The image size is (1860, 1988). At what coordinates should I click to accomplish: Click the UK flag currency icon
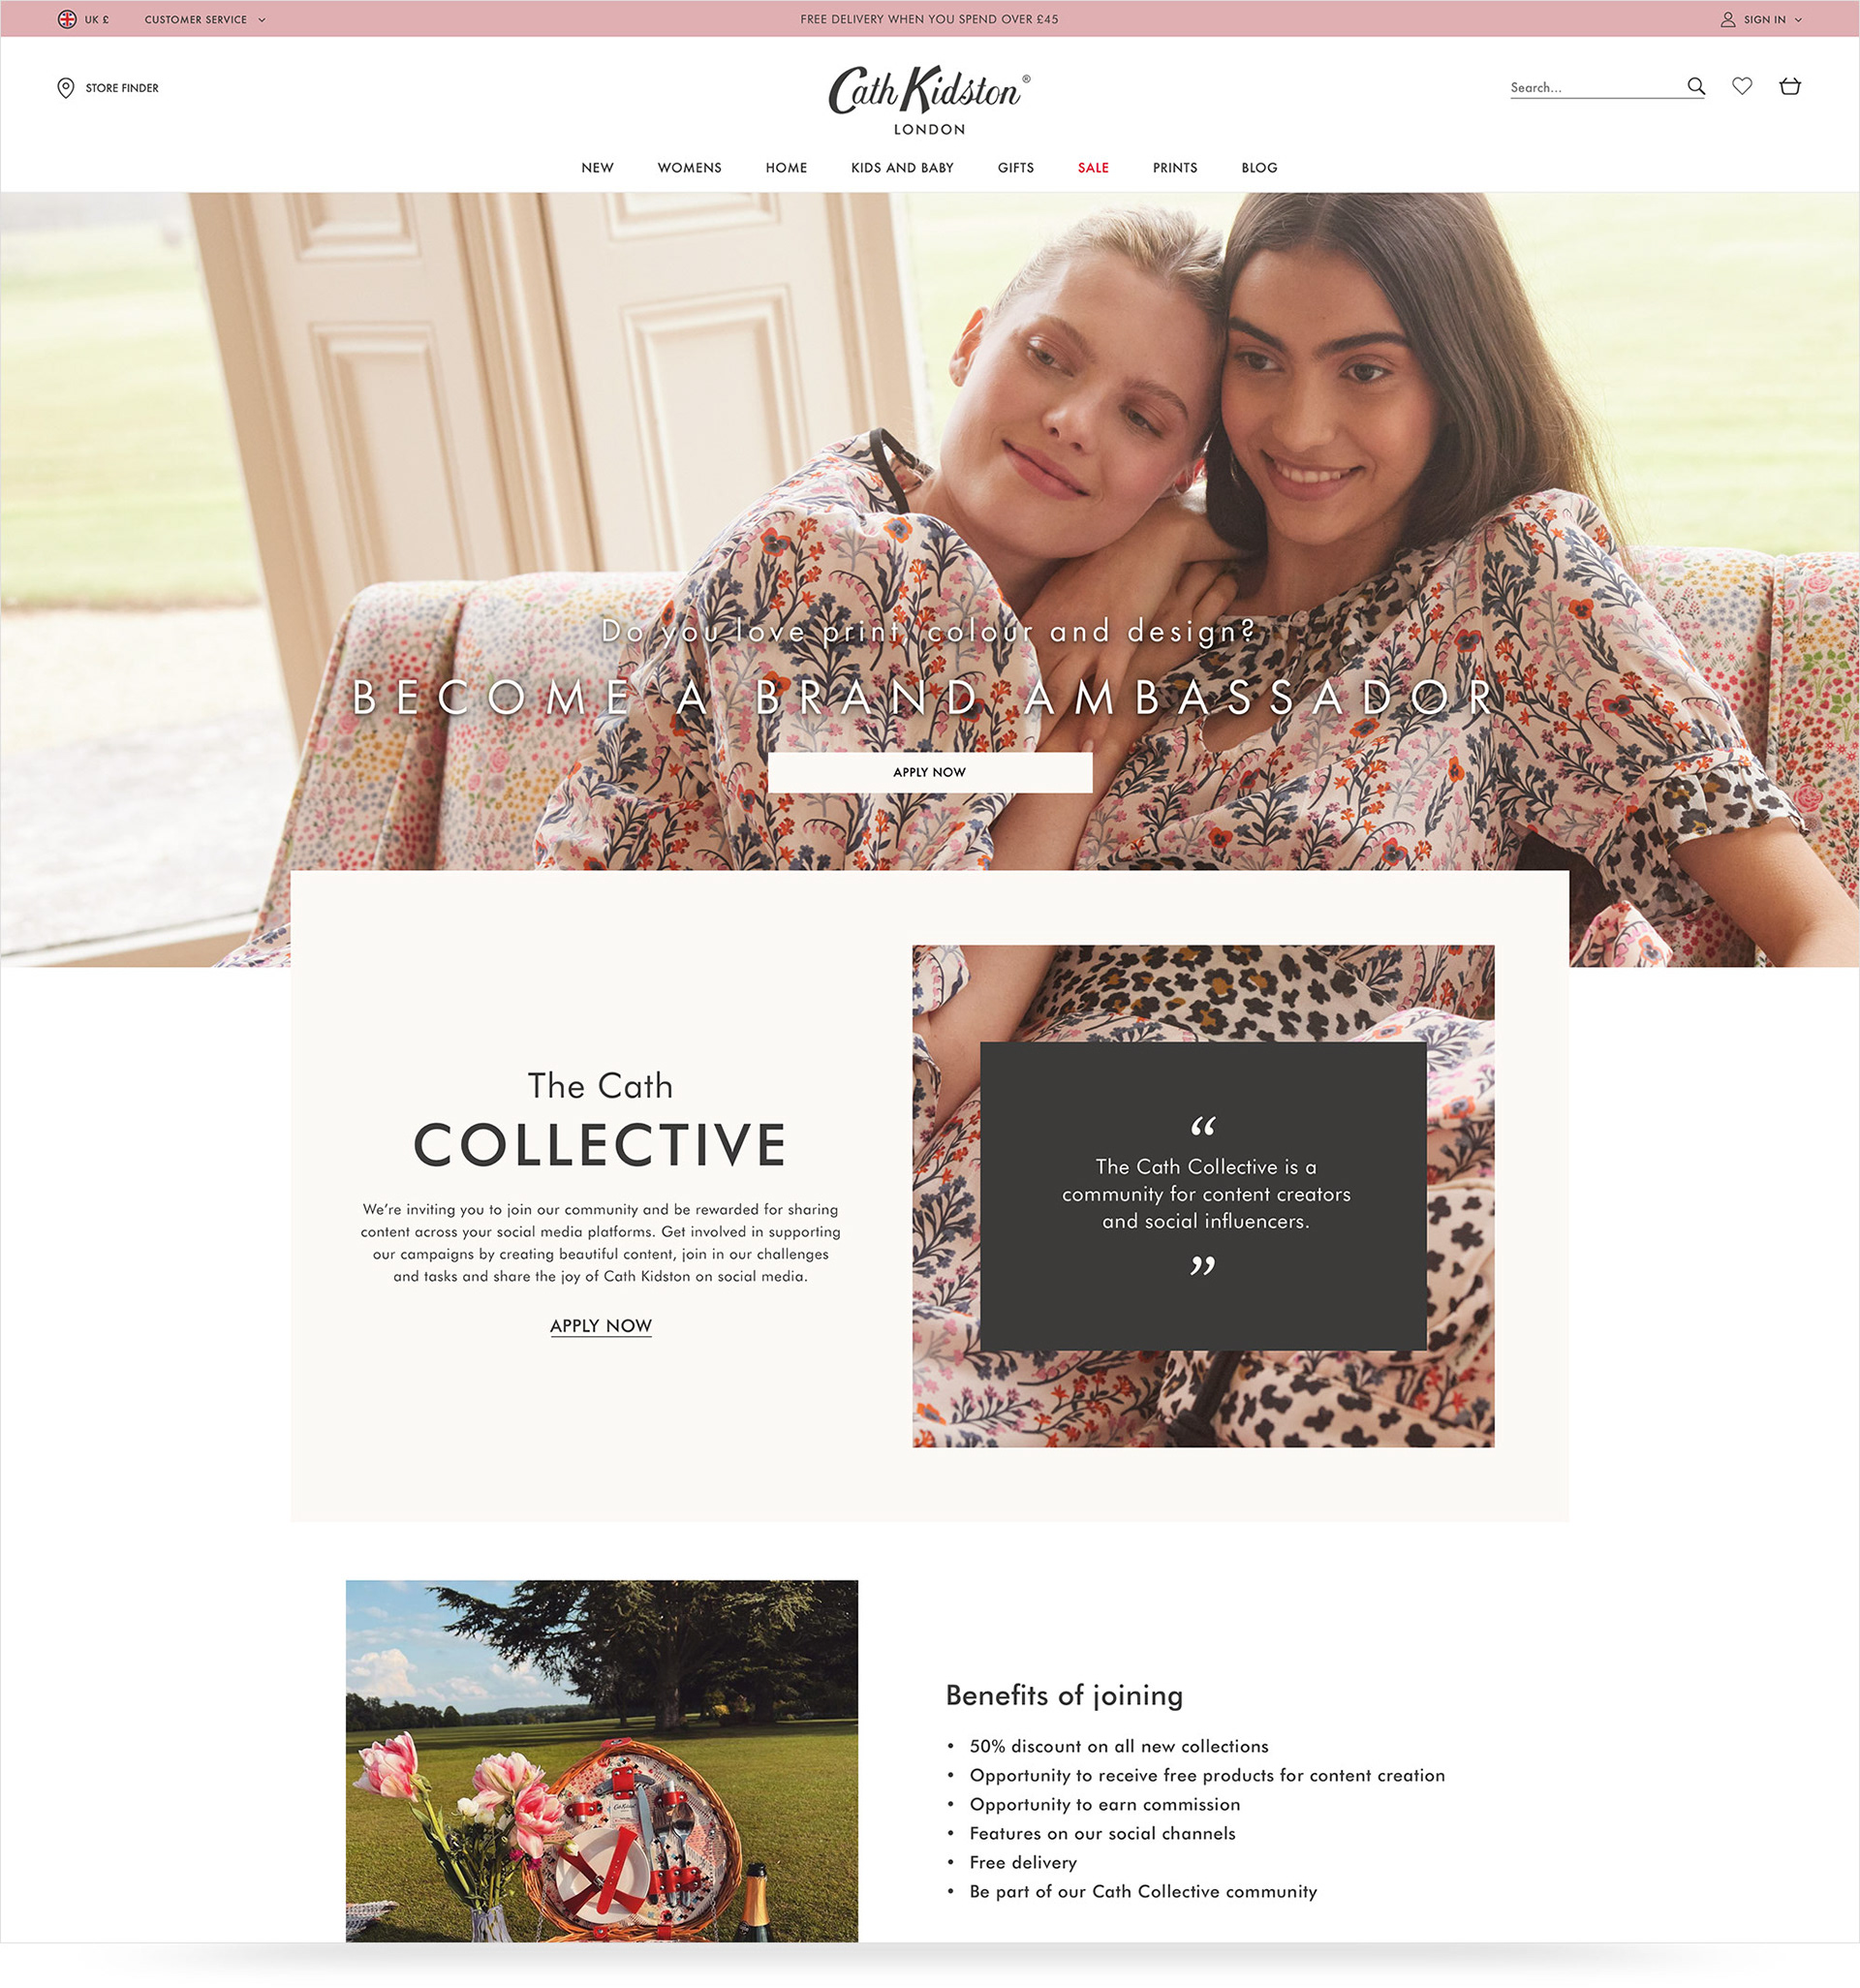(67, 19)
